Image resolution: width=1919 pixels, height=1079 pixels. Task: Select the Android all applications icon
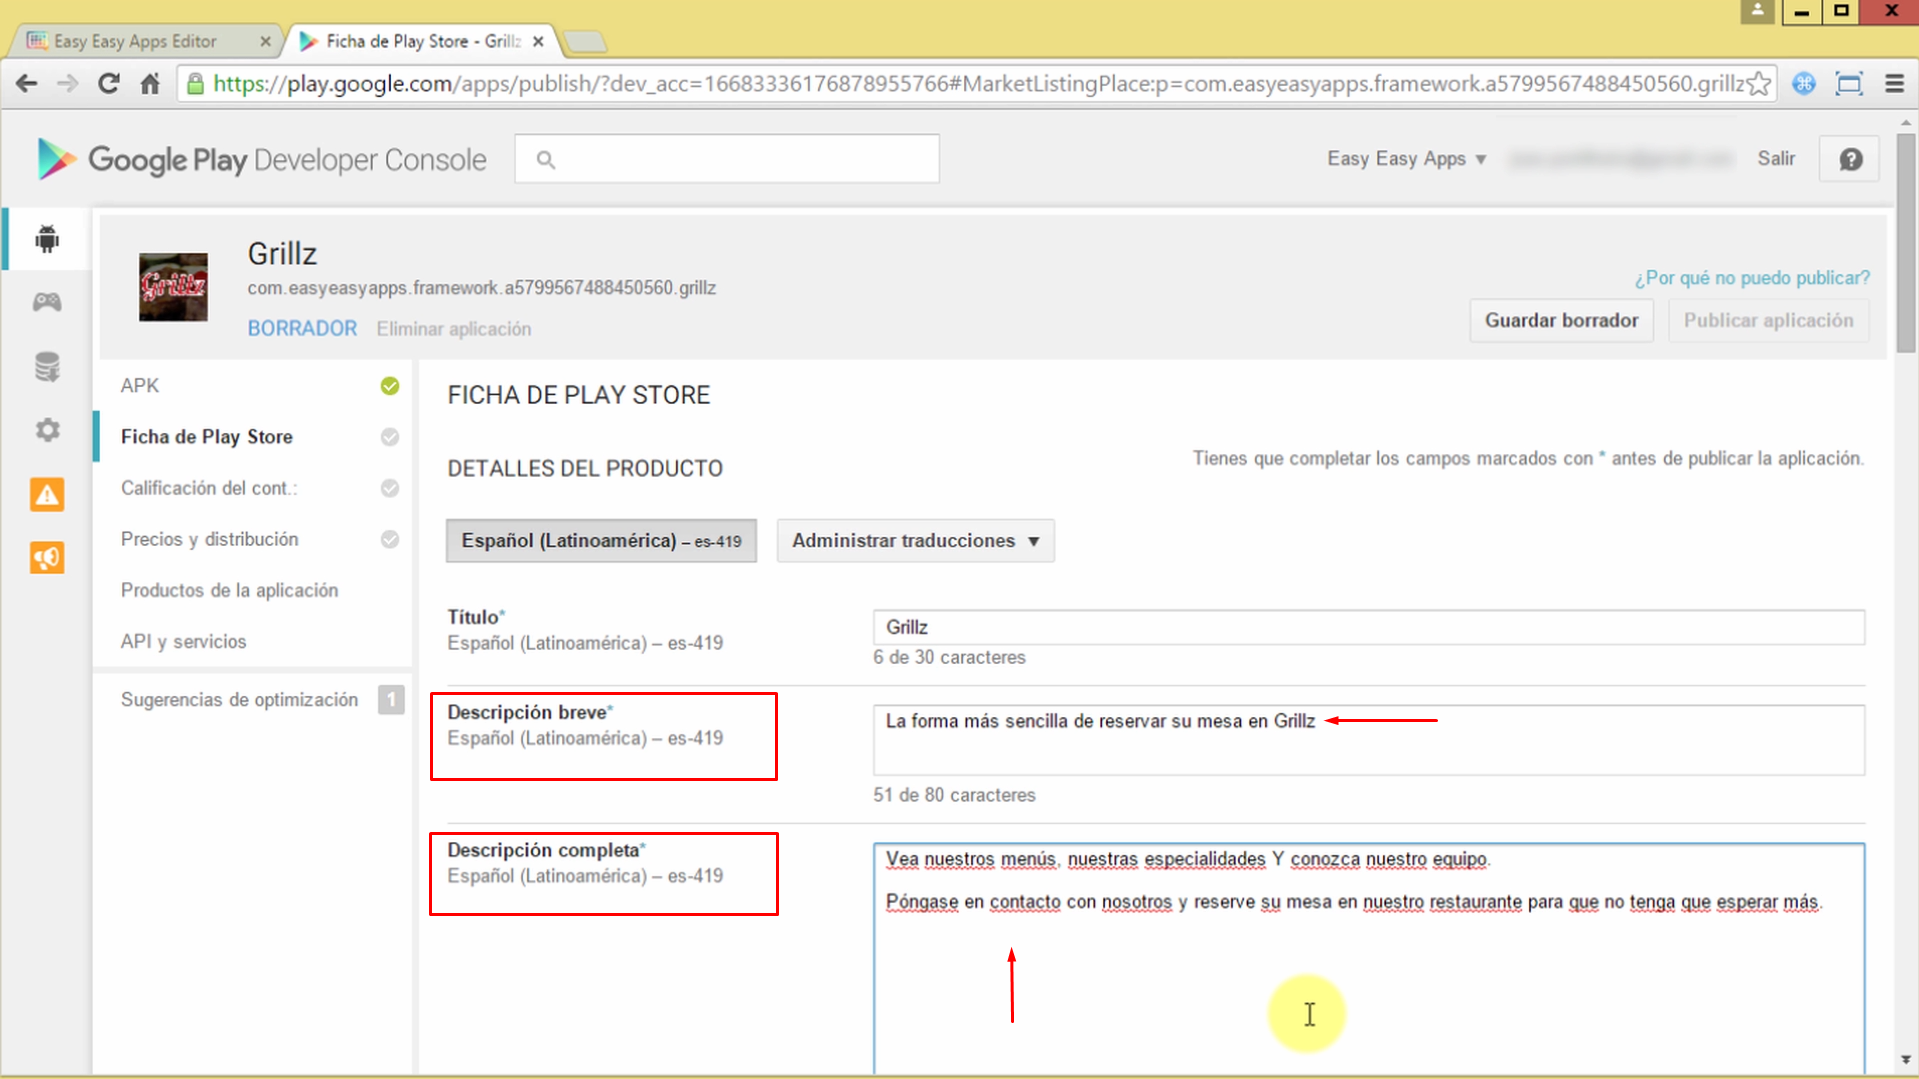click(x=46, y=239)
